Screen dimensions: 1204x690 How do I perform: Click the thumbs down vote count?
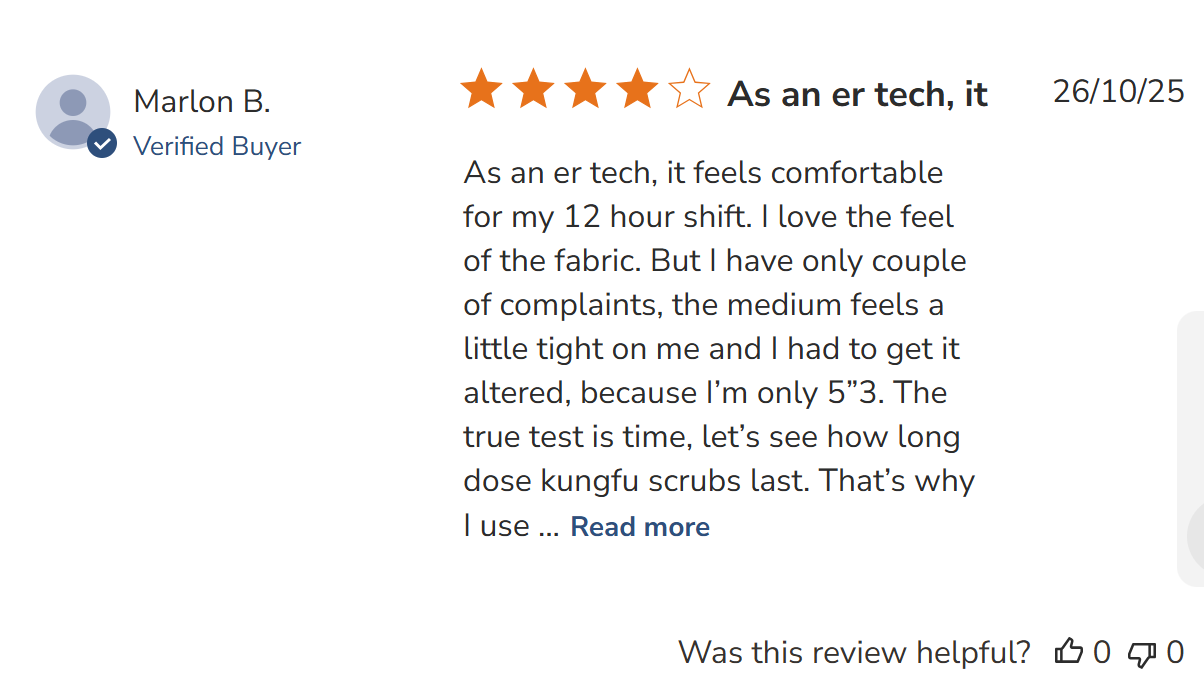click(x=1175, y=653)
